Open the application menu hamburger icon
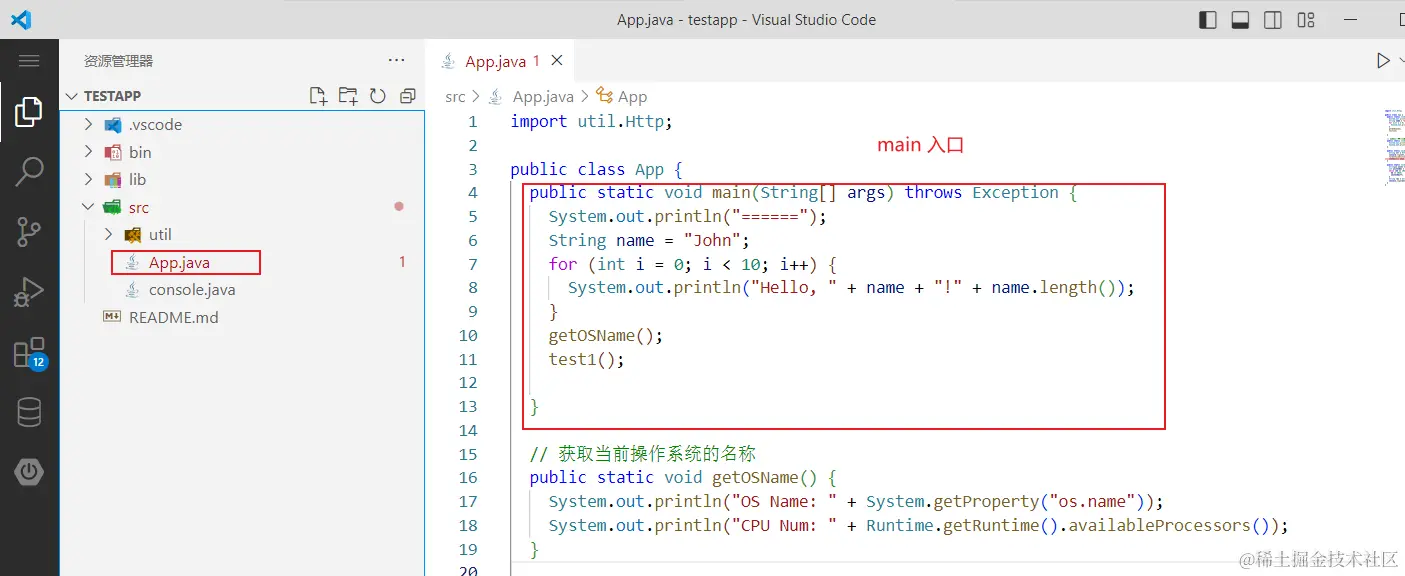The height and width of the screenshot is (576, 1405). coord(30,60)
